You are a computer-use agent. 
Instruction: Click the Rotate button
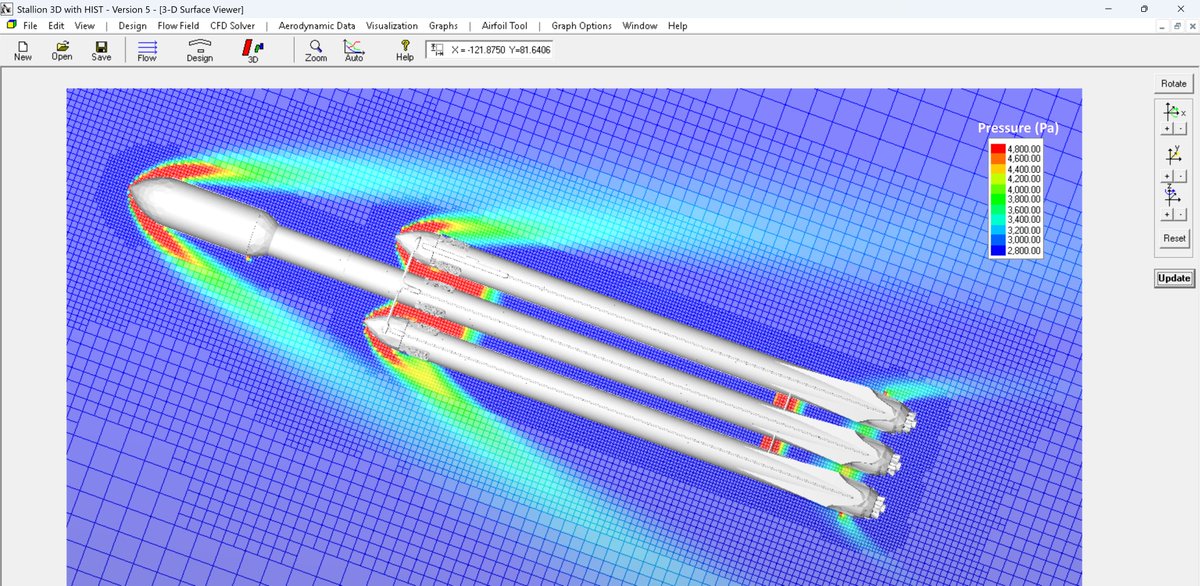[1173, 83]
